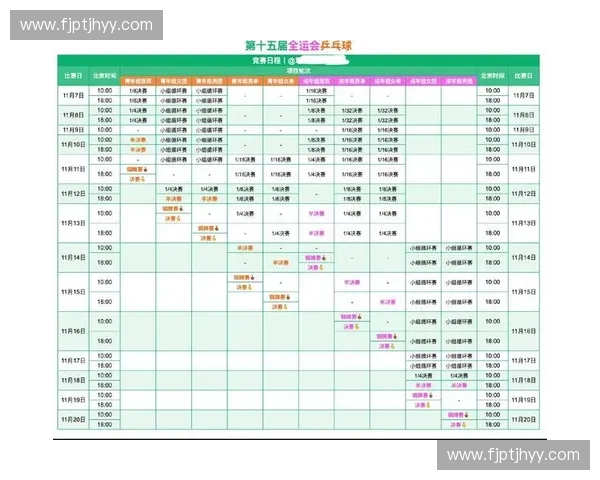This screenshot has height=480, width=600.
Task: Click 青年组男单 决赛 on Nov 15
Action: [244, 287]
